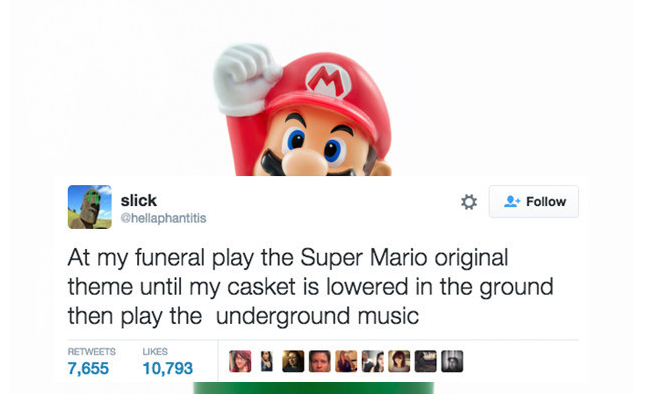Click the second narrow liker avatar
Image resolution: width=661 pixels, height=400 pixels.
[266, 361]
